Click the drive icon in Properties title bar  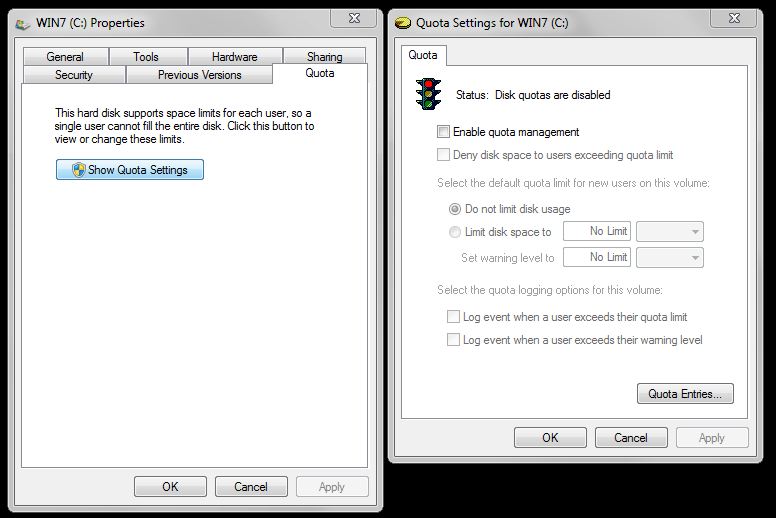point(22,24)
